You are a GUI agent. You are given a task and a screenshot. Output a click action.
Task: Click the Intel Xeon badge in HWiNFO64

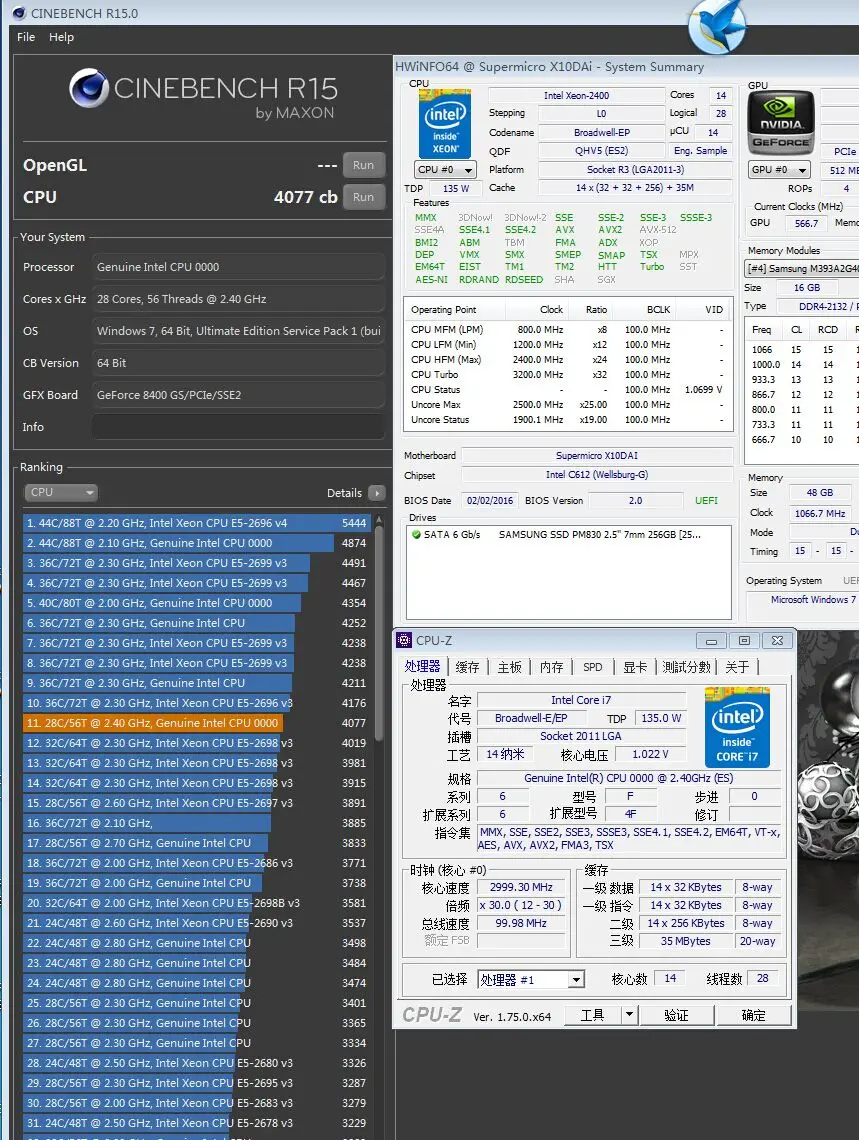(445, 124)
